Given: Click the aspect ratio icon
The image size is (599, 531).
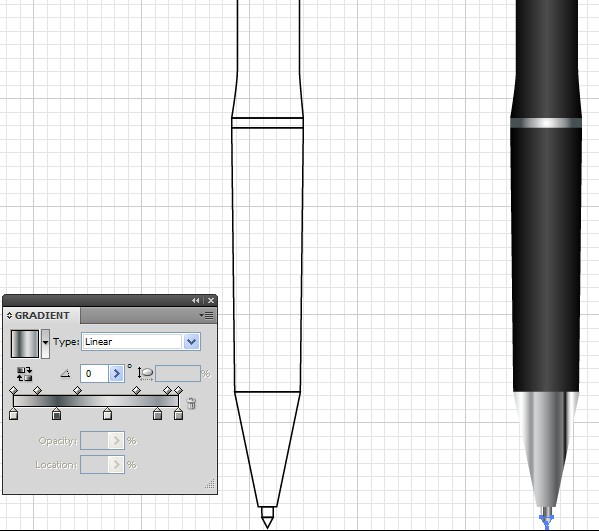Looking at the screenshot, I should tap(145, 374).
